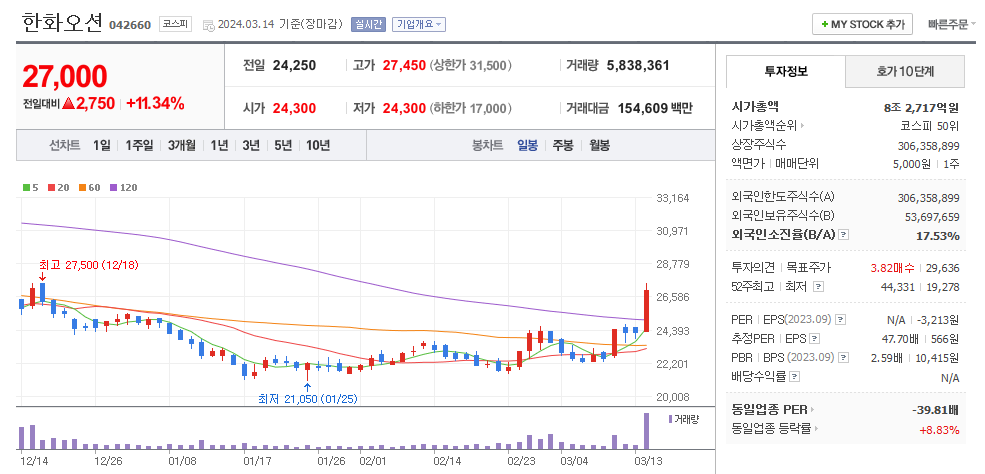This screenshot has width=985, height=474.
Task: Open the 기업개요 dropdown
Action: [x=419, y=24]
